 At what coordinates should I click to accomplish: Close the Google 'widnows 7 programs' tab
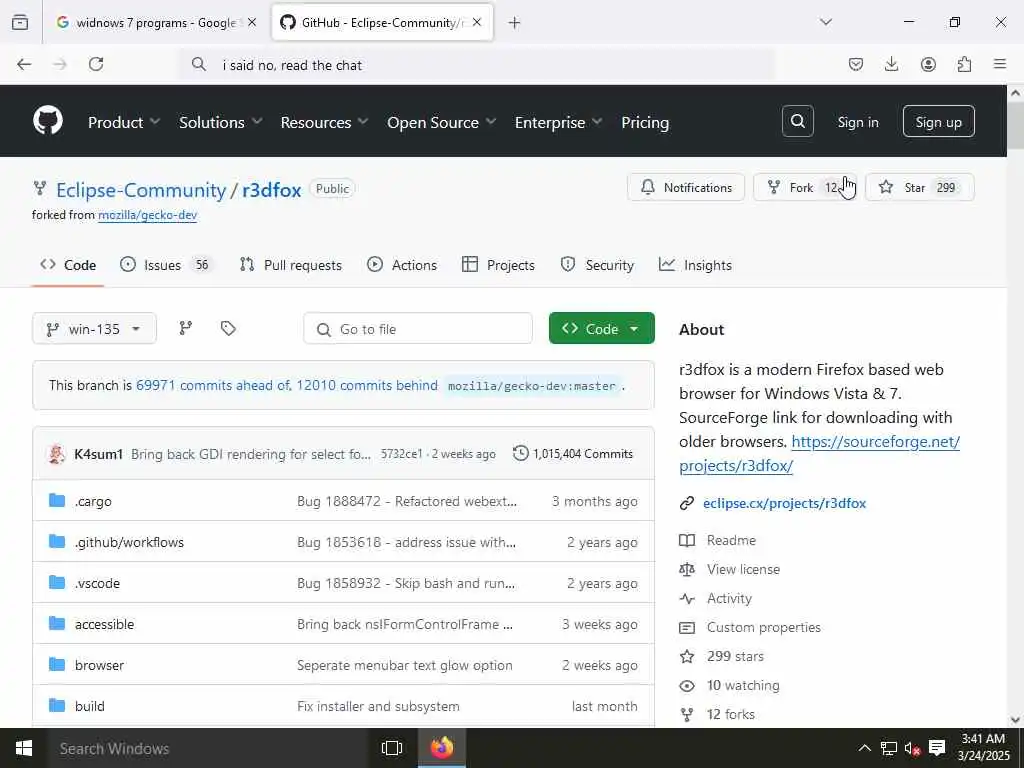pyautogui.click(x=252, y=22)
